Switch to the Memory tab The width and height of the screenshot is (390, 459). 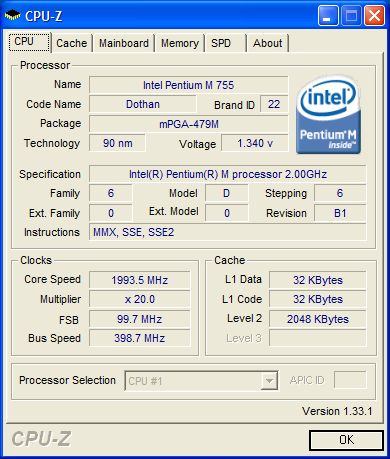[x=180, y=43]
